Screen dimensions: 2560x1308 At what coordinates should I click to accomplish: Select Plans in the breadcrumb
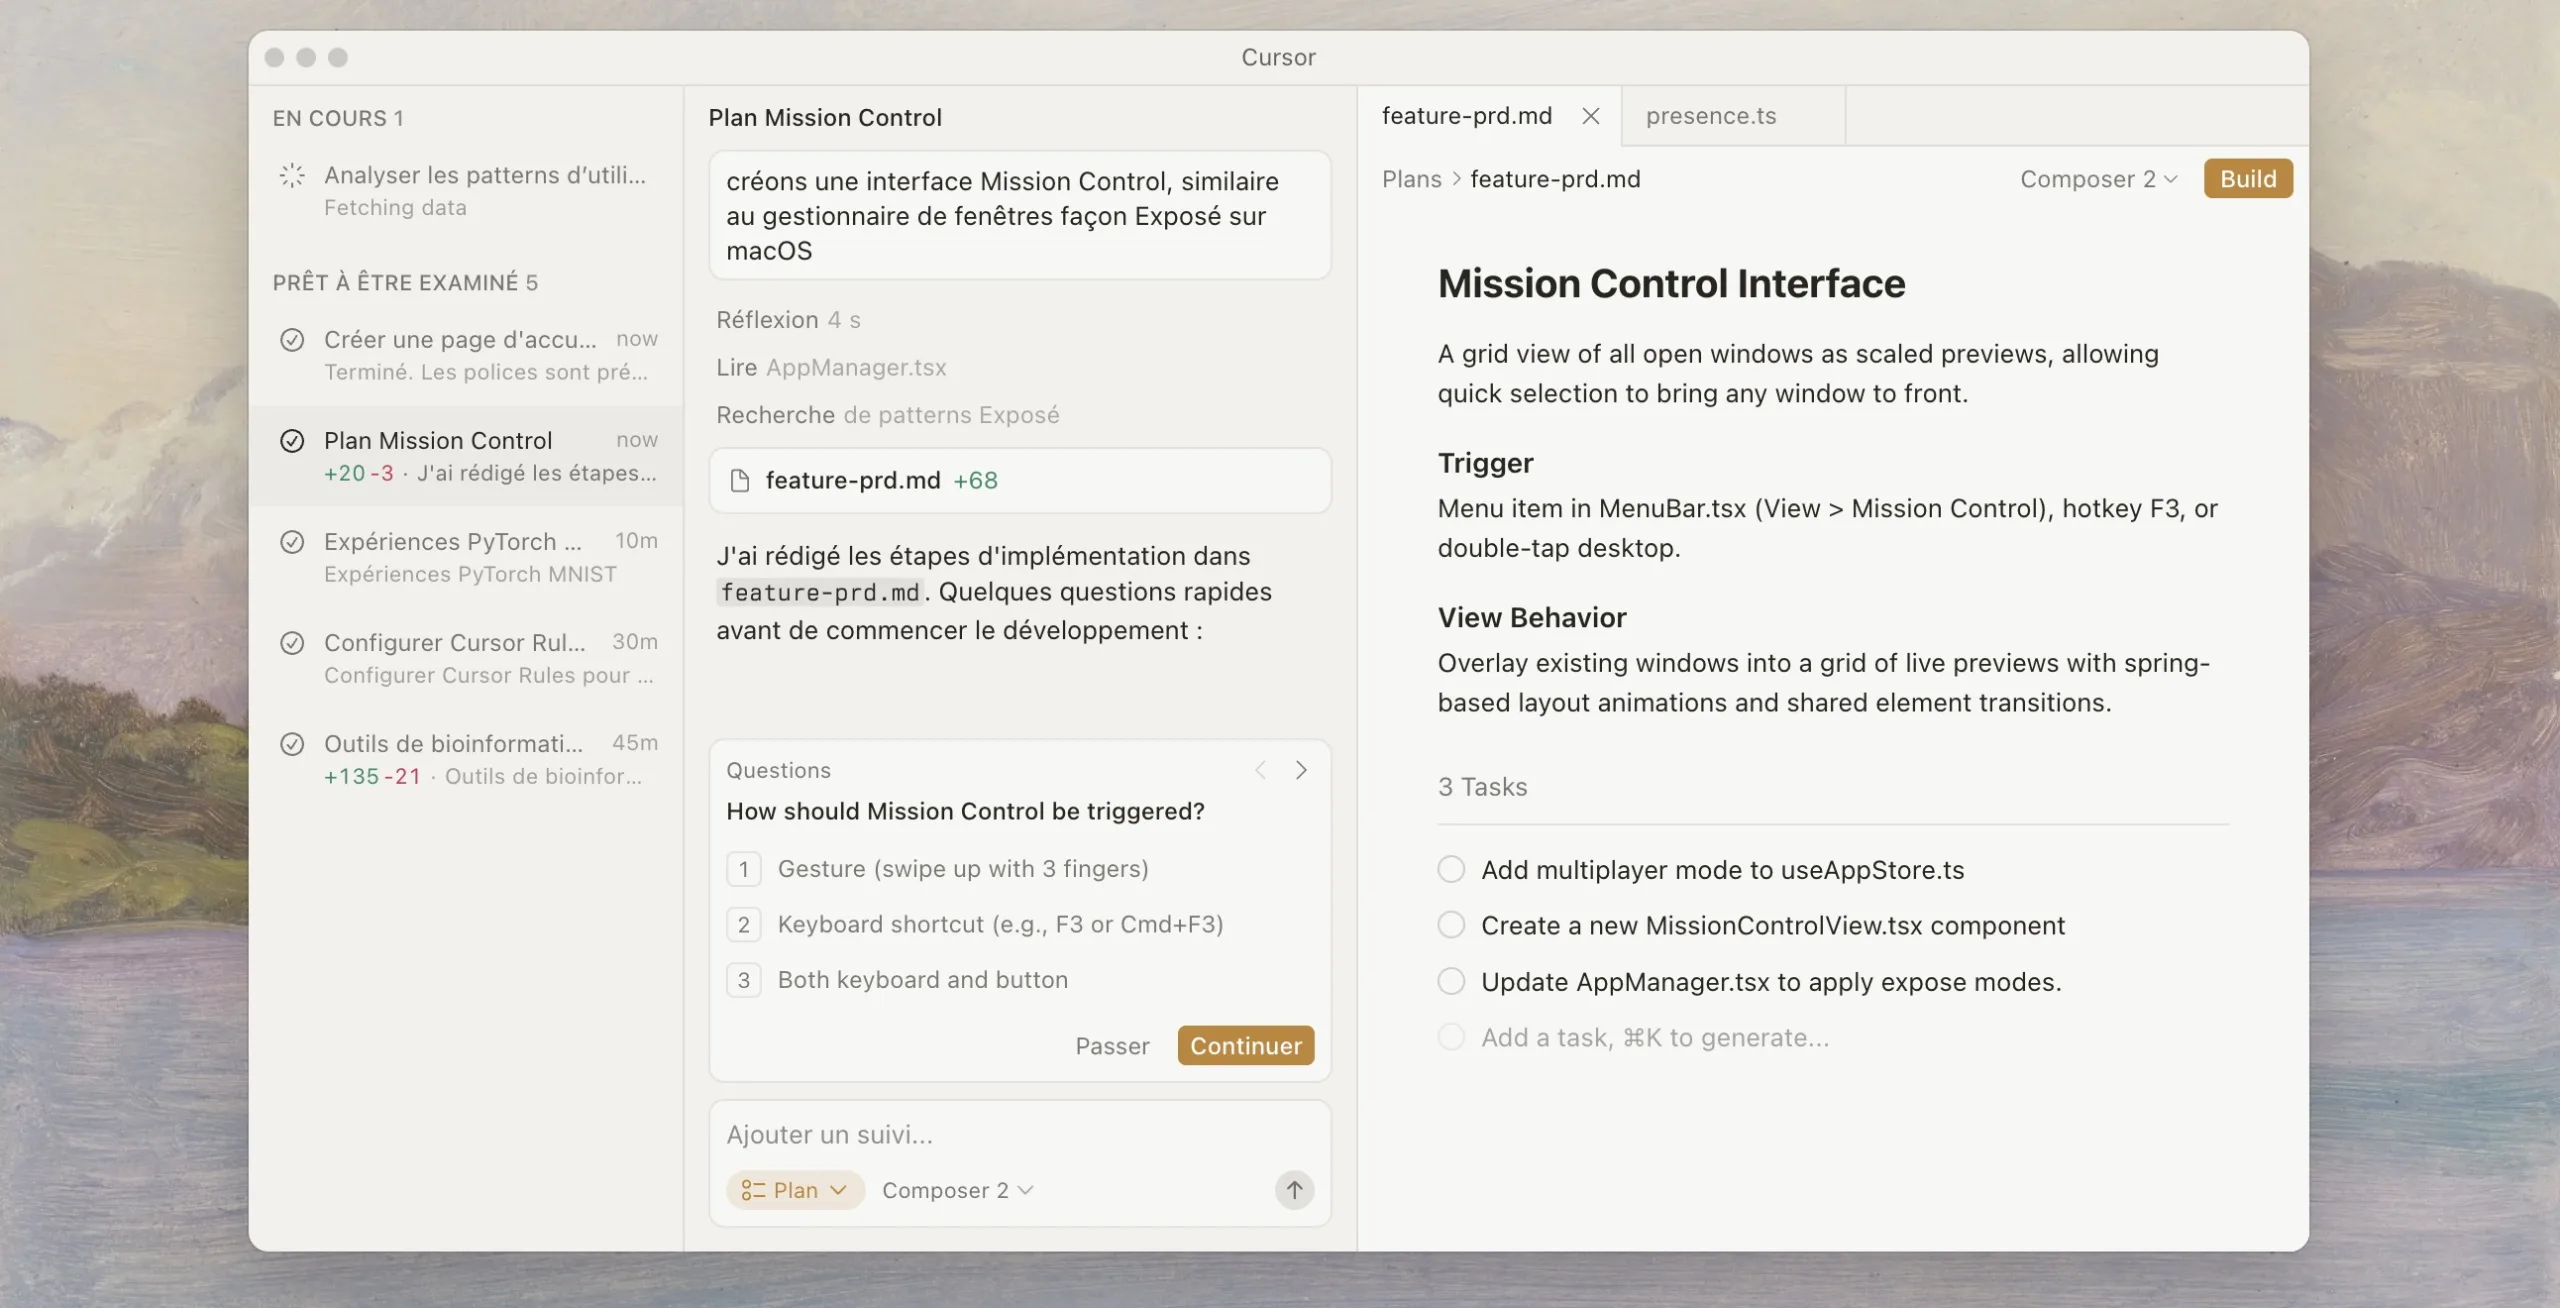1411,179
